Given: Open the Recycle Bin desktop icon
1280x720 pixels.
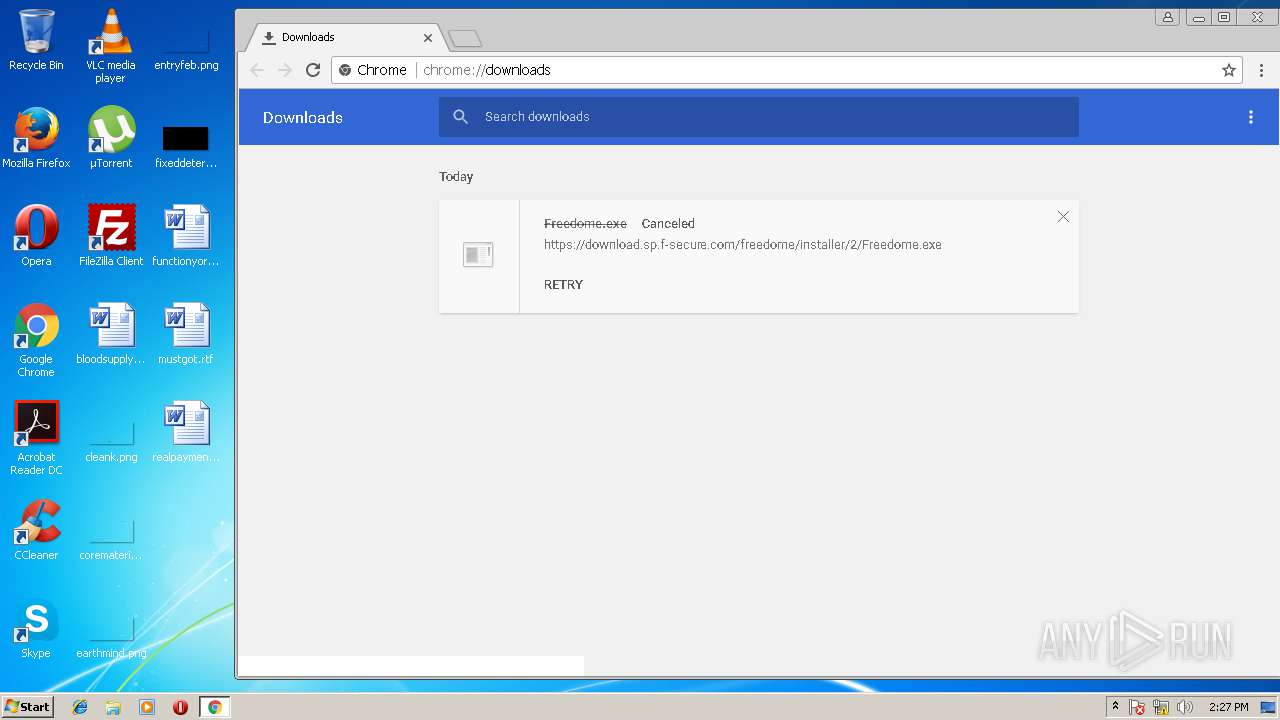Looking at the screenshot, I should tap(36, 40).
